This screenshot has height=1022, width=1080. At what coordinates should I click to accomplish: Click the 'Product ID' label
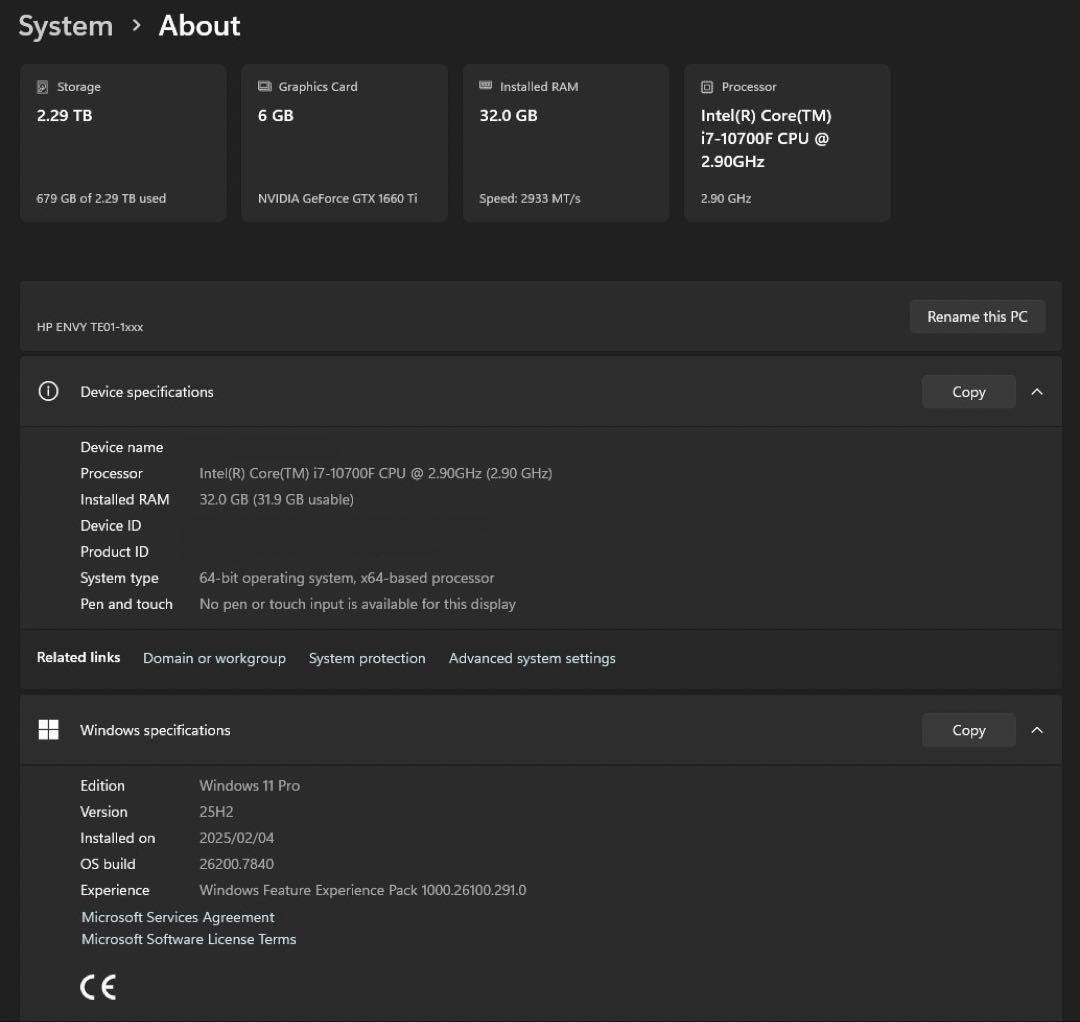114,552
